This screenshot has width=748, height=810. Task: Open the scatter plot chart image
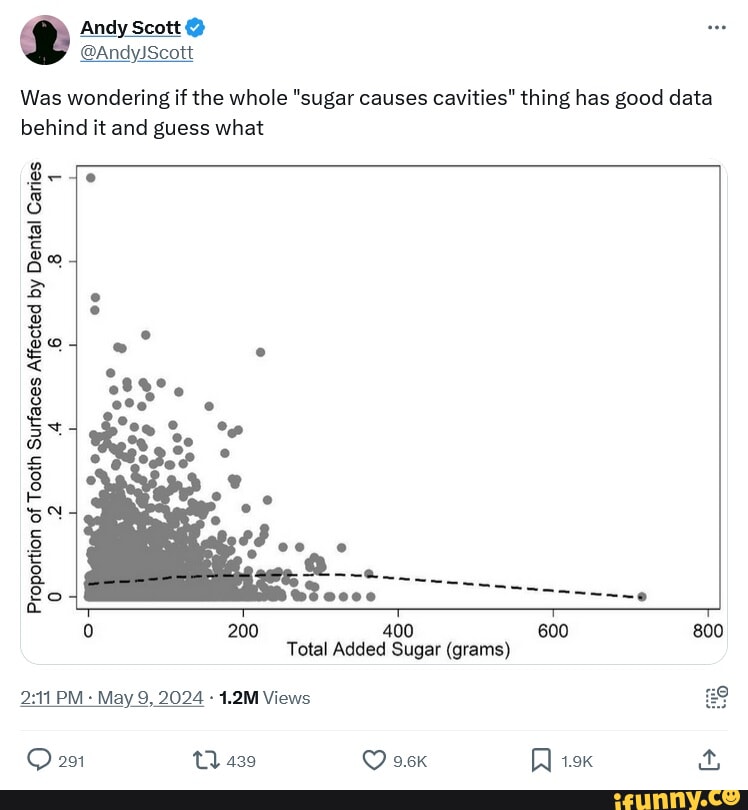coord(374,412)
